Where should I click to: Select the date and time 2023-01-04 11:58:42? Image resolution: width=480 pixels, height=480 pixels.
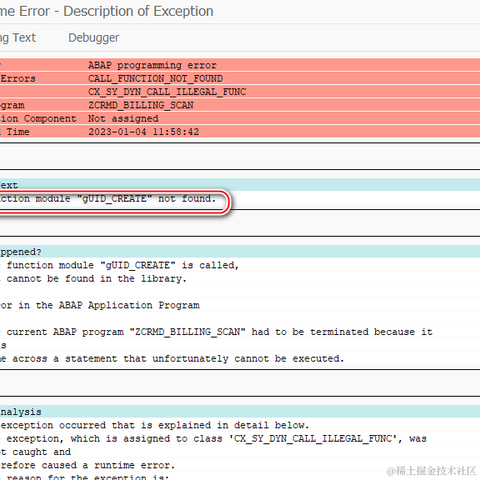(144, 132)
